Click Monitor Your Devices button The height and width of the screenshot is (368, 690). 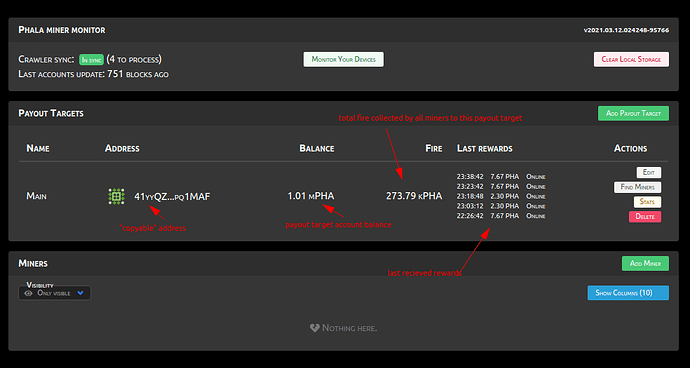click(344, 59)
